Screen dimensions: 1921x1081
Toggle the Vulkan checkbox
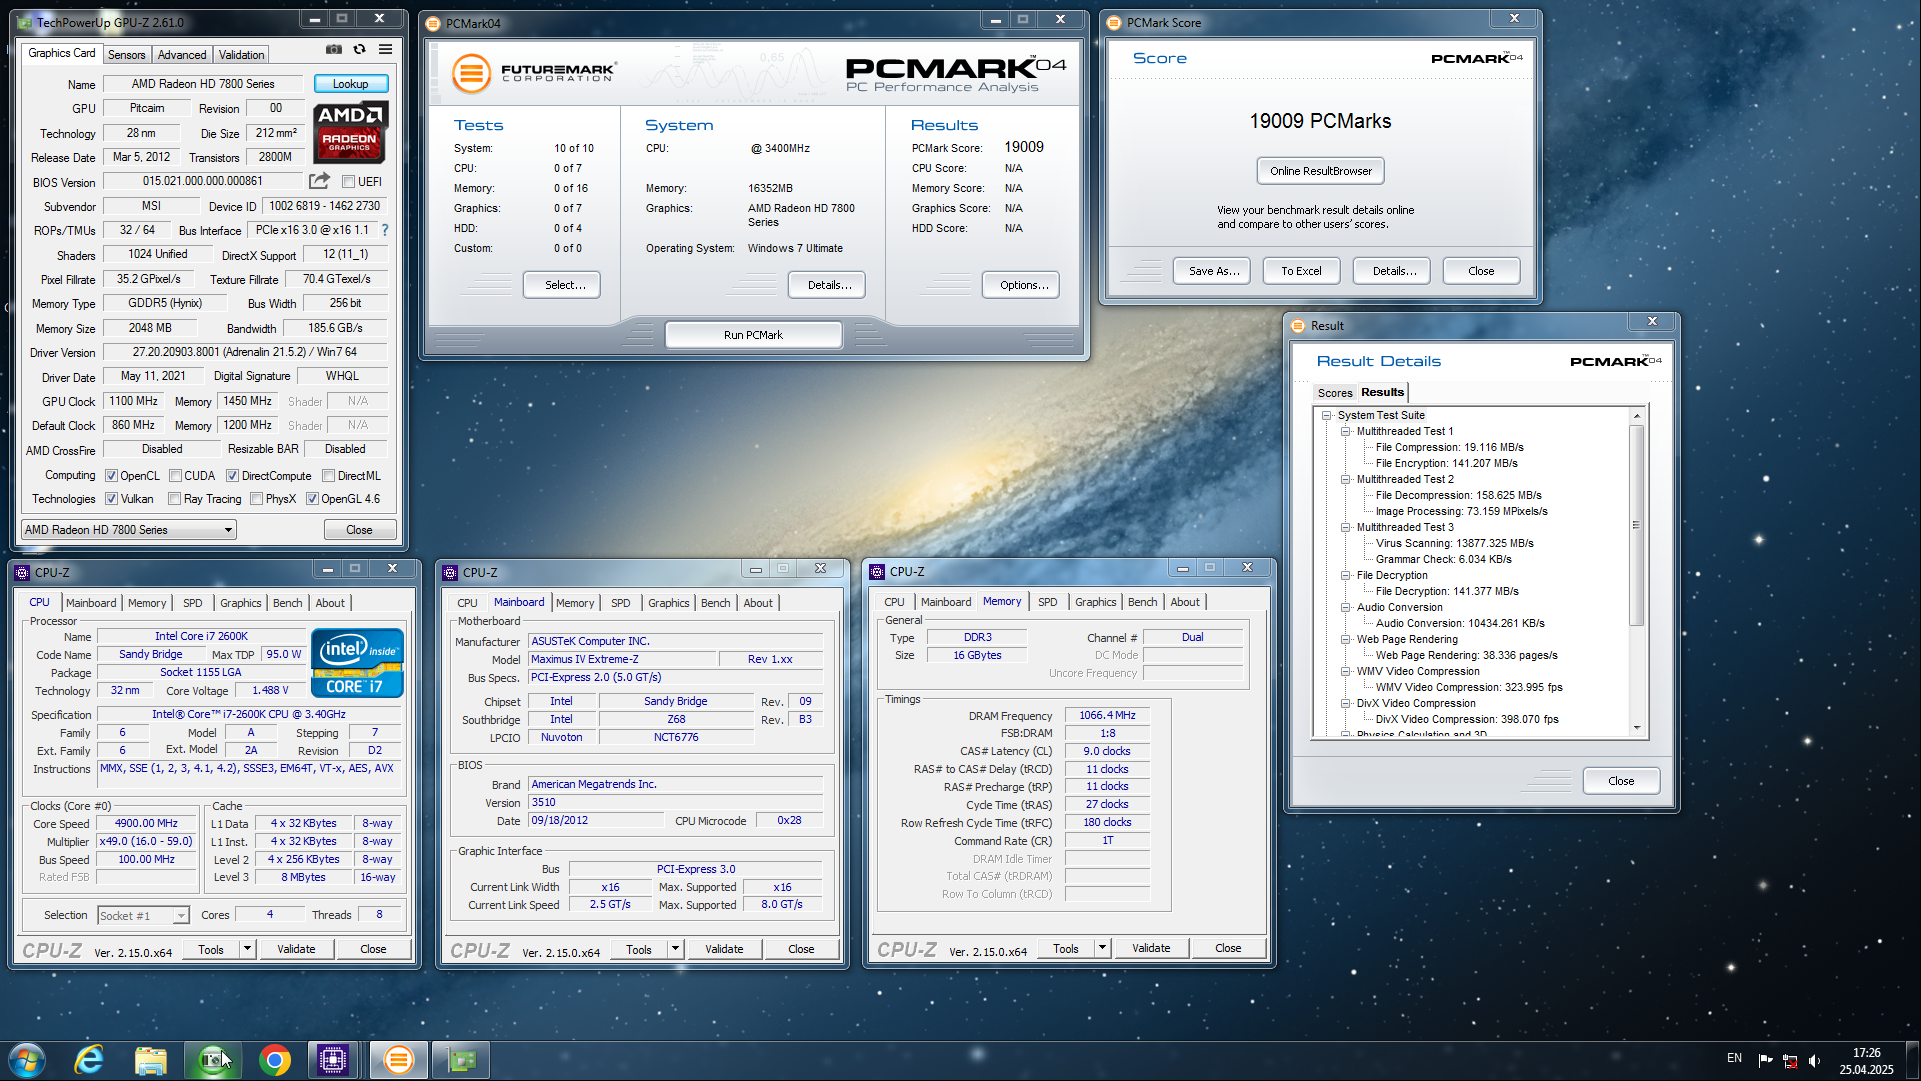tap(112, 499)
